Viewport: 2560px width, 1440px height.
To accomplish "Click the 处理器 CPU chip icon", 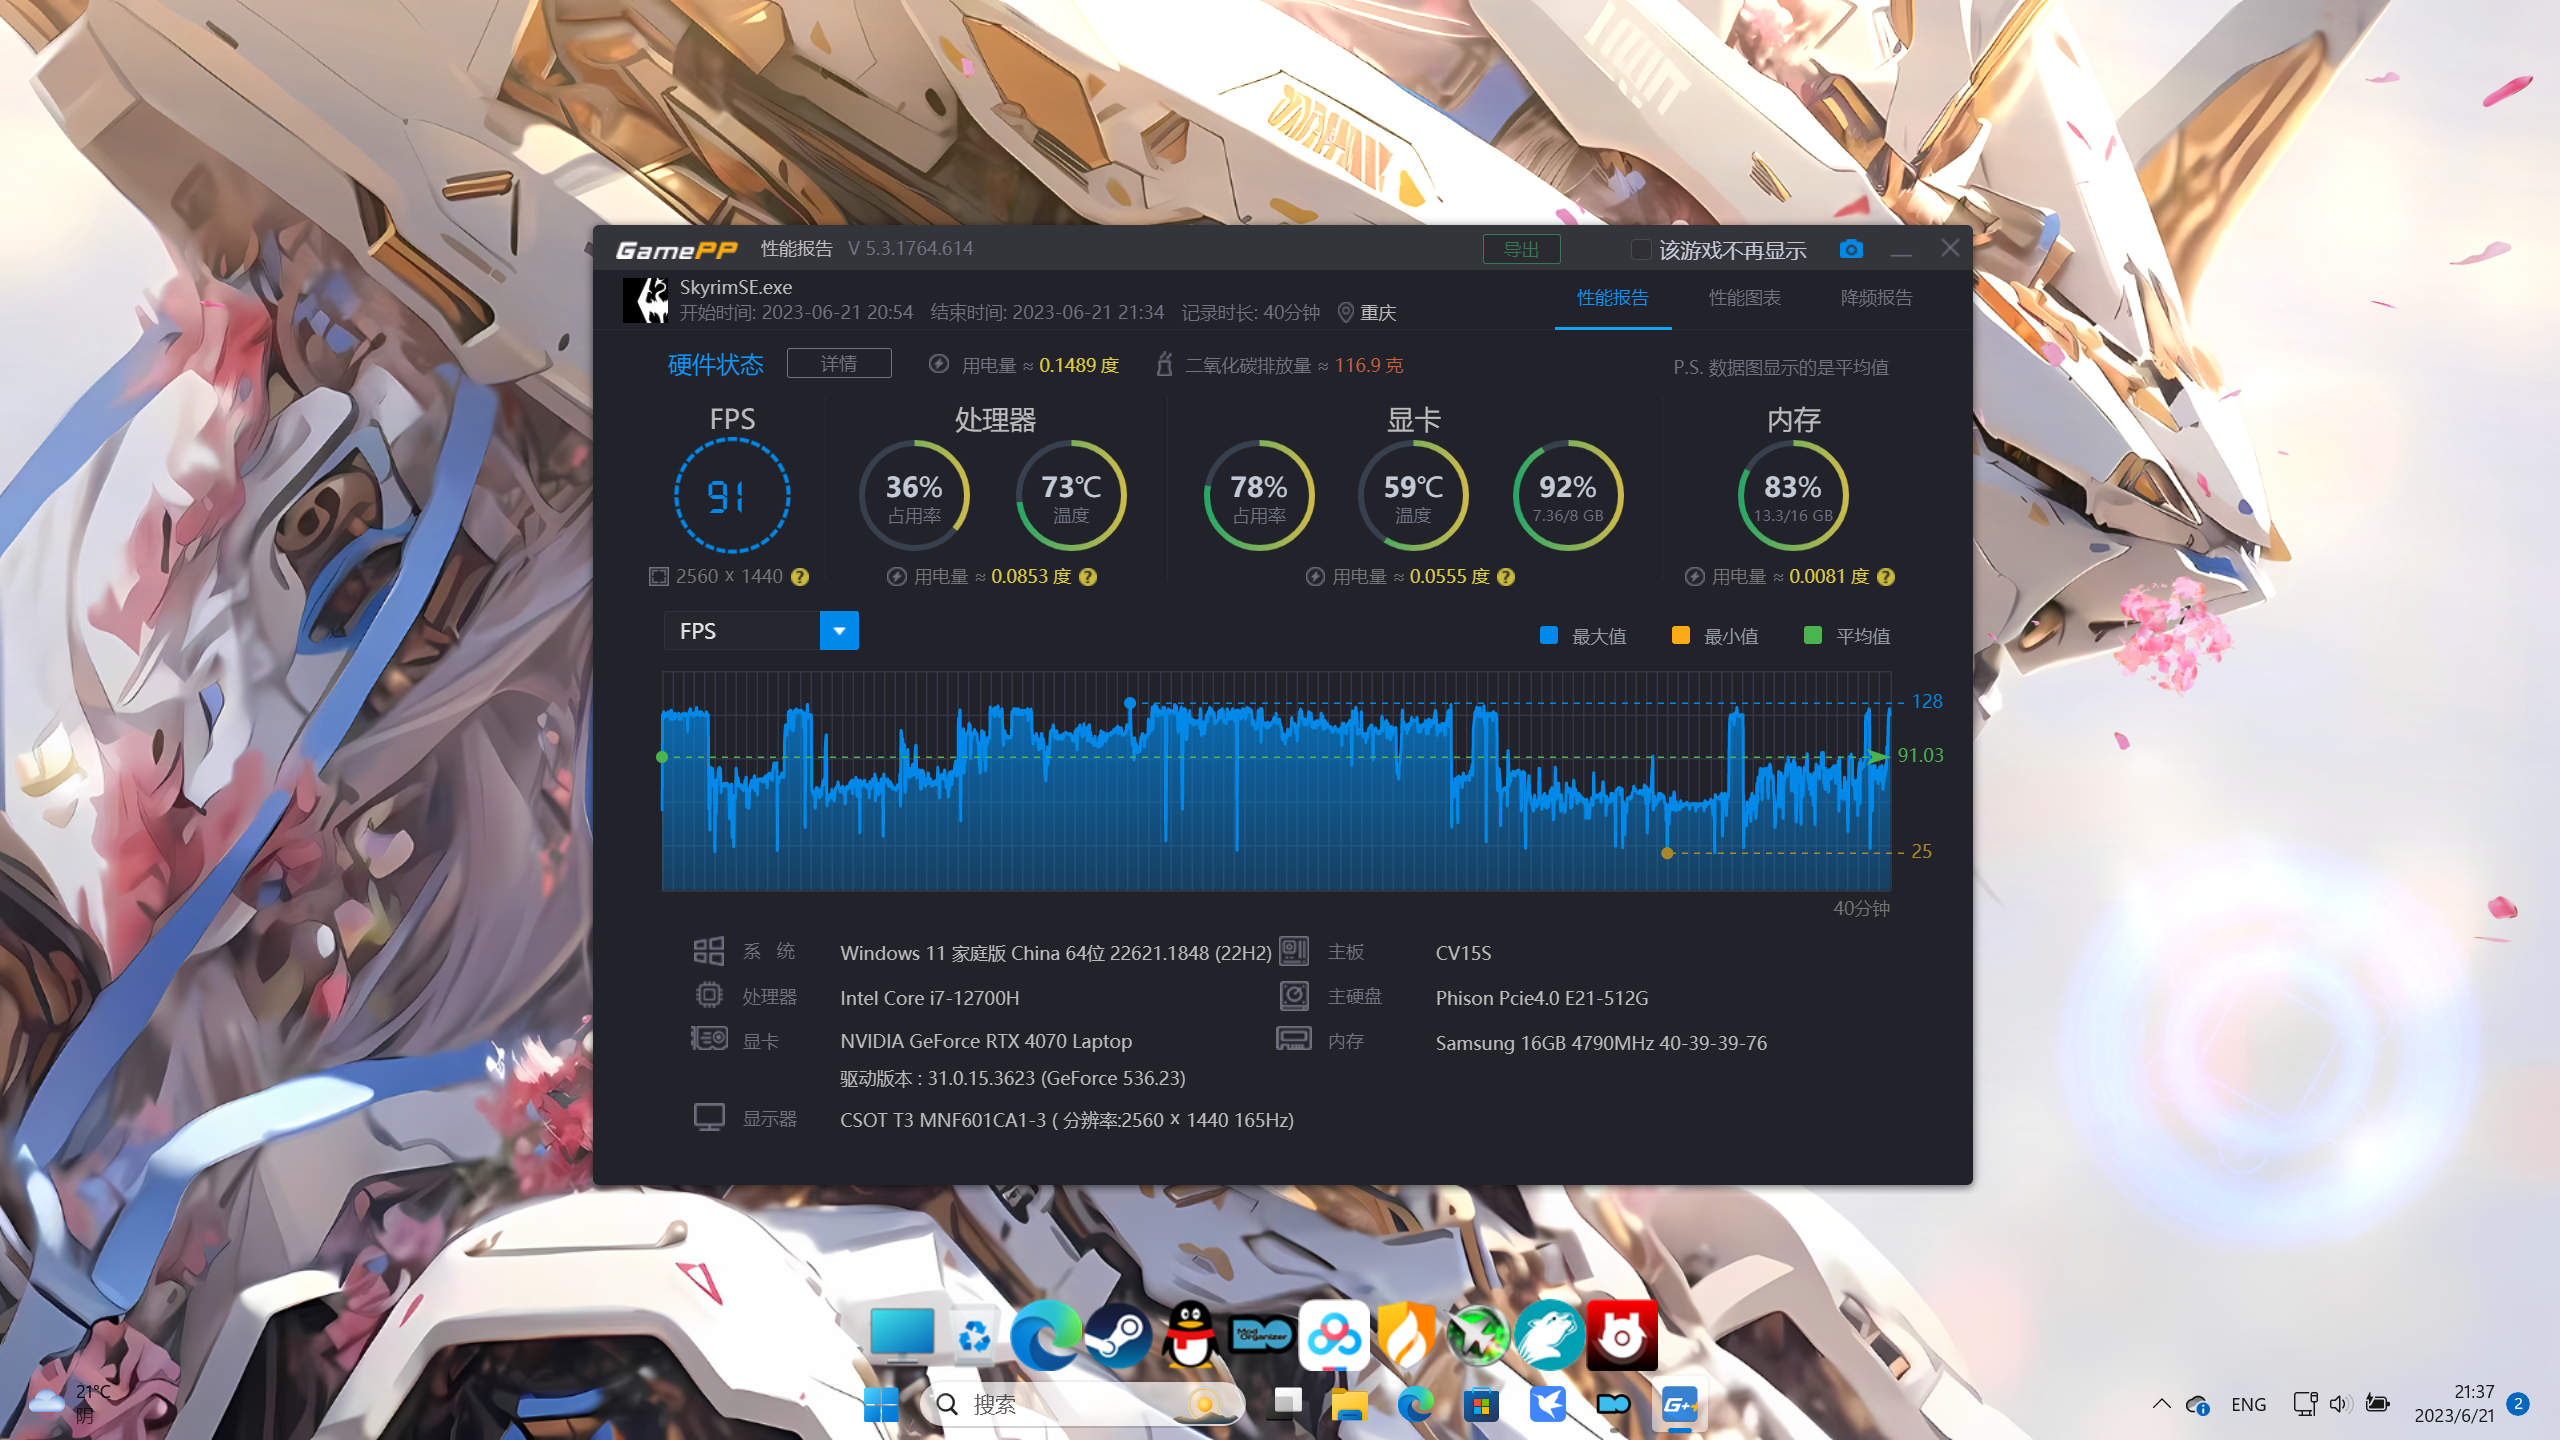I will (709, 995).
